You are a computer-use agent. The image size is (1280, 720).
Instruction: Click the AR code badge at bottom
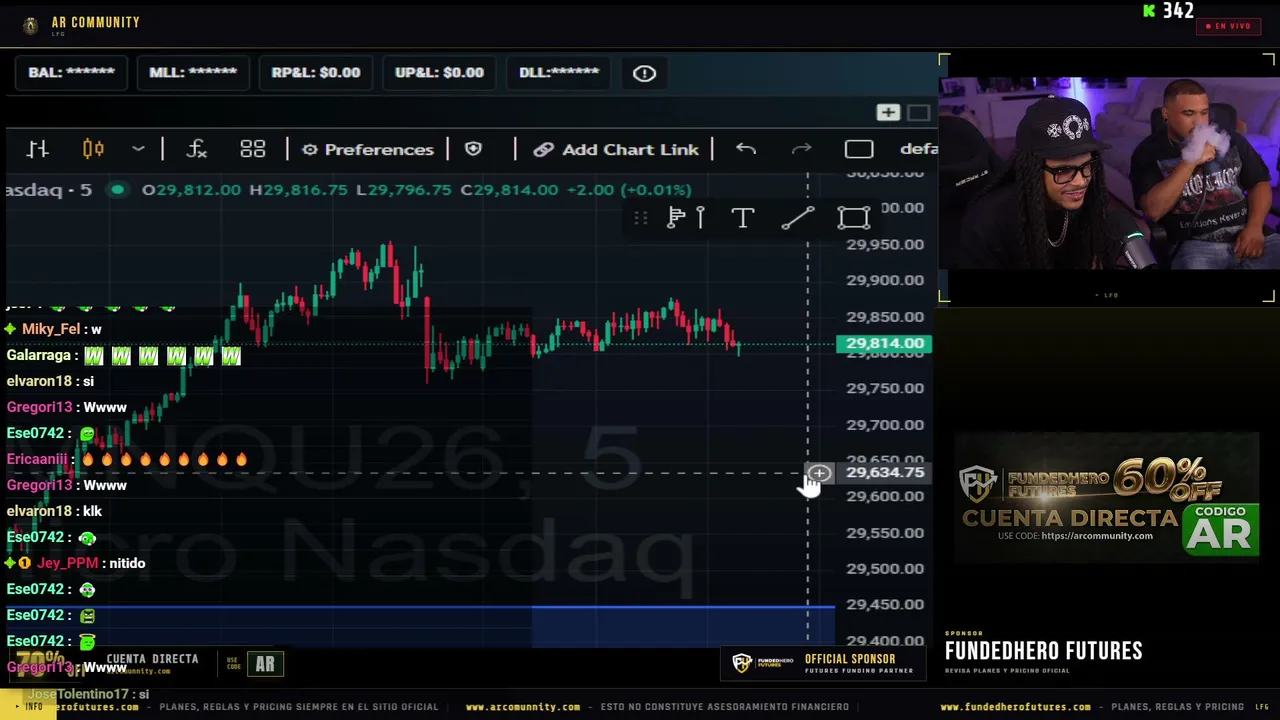[265, 664]
